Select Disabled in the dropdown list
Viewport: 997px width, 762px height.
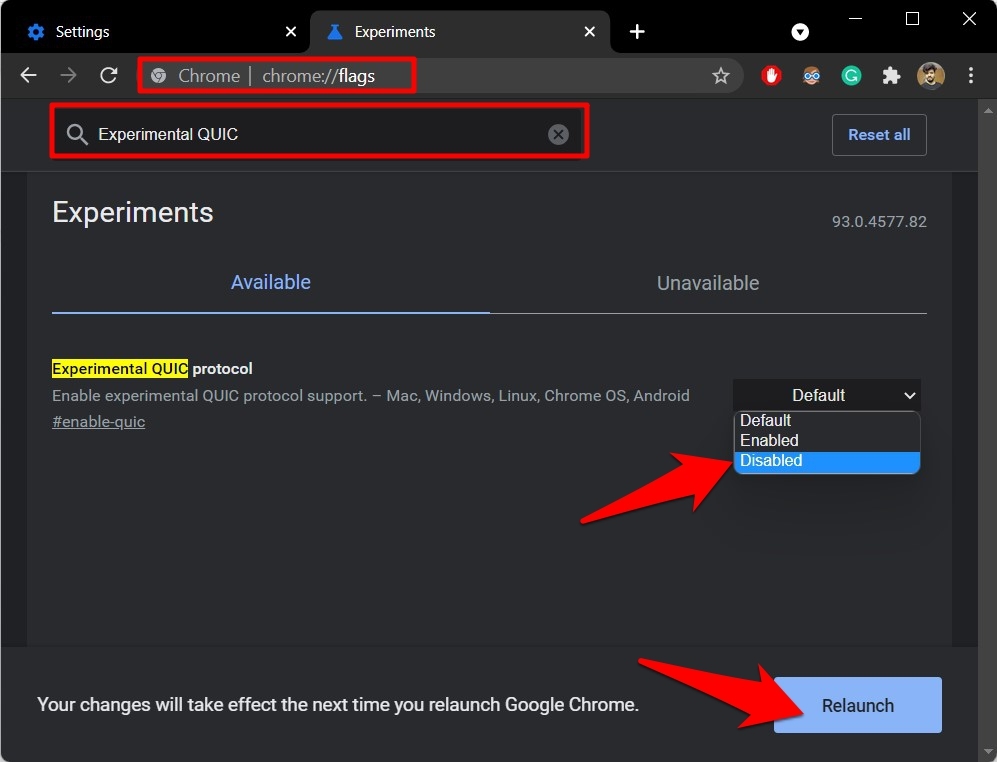826,461
